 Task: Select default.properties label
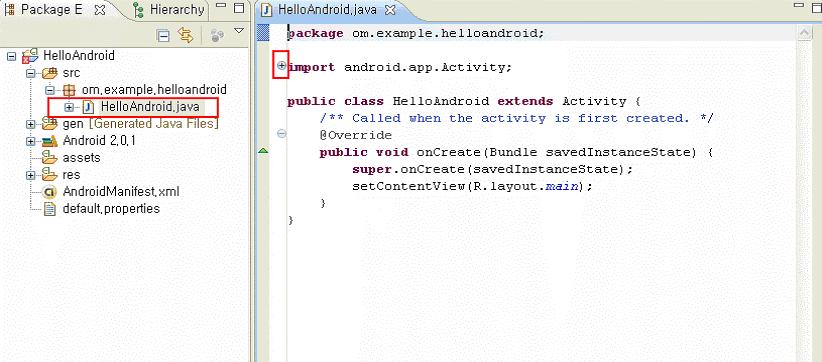(x=111, y=209)
